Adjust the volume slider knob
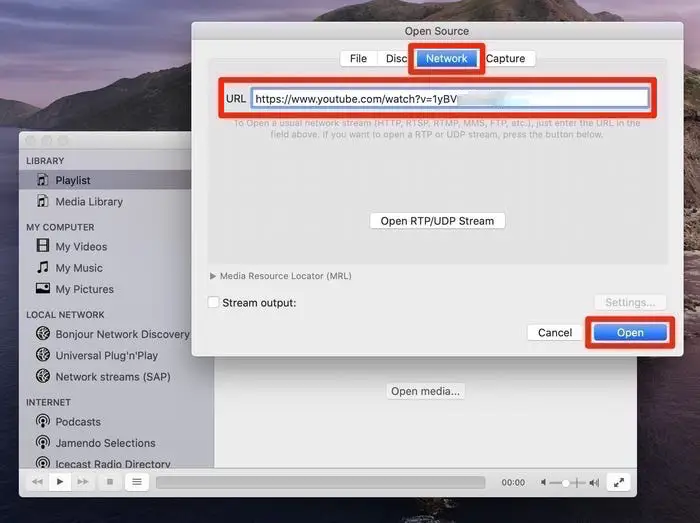The width and height of the screenshot is (700, 523). pos(566,483)
